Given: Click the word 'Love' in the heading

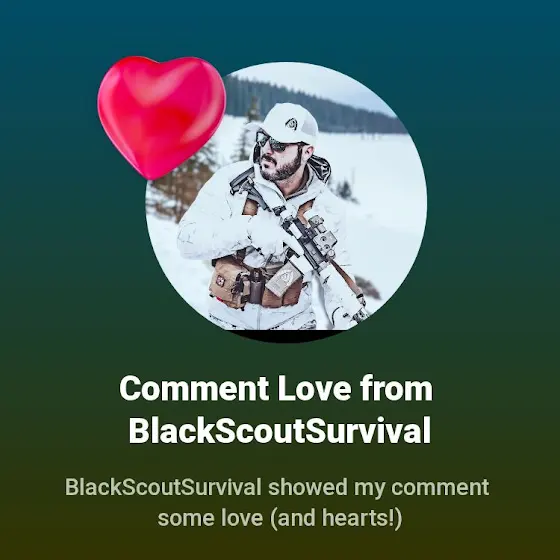Looking at the screenshot, I should 314,389.
